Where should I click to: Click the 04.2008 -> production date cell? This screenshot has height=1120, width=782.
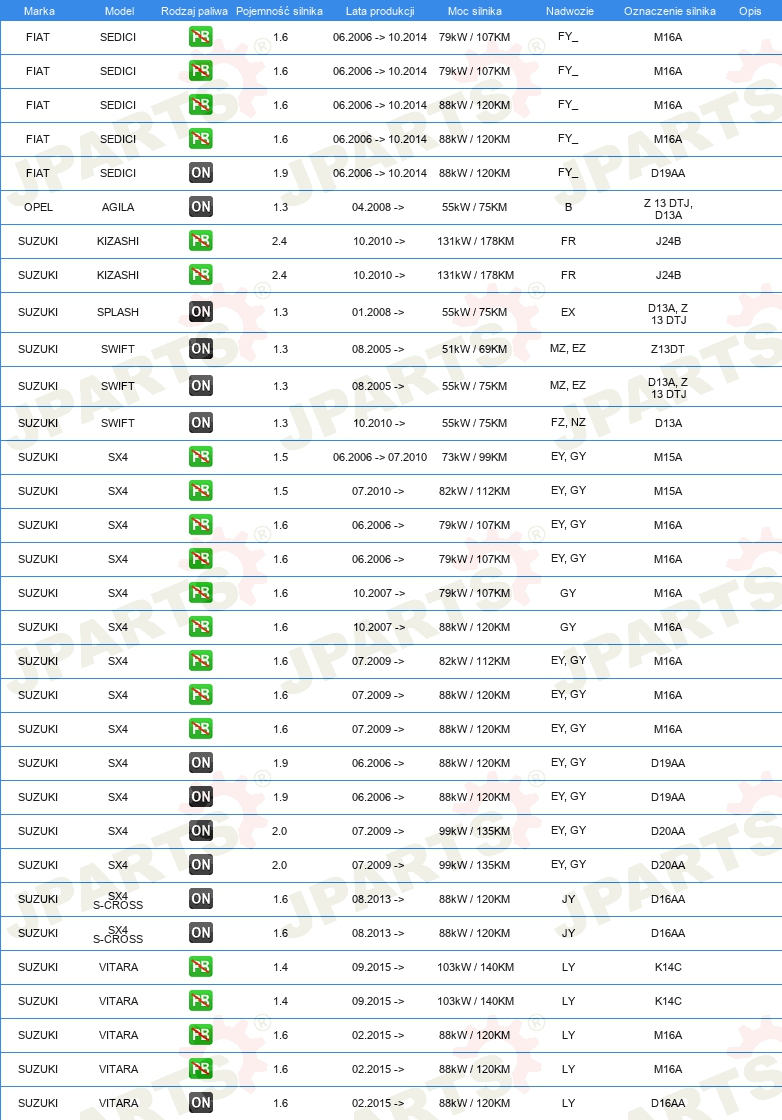coord(378,207)
